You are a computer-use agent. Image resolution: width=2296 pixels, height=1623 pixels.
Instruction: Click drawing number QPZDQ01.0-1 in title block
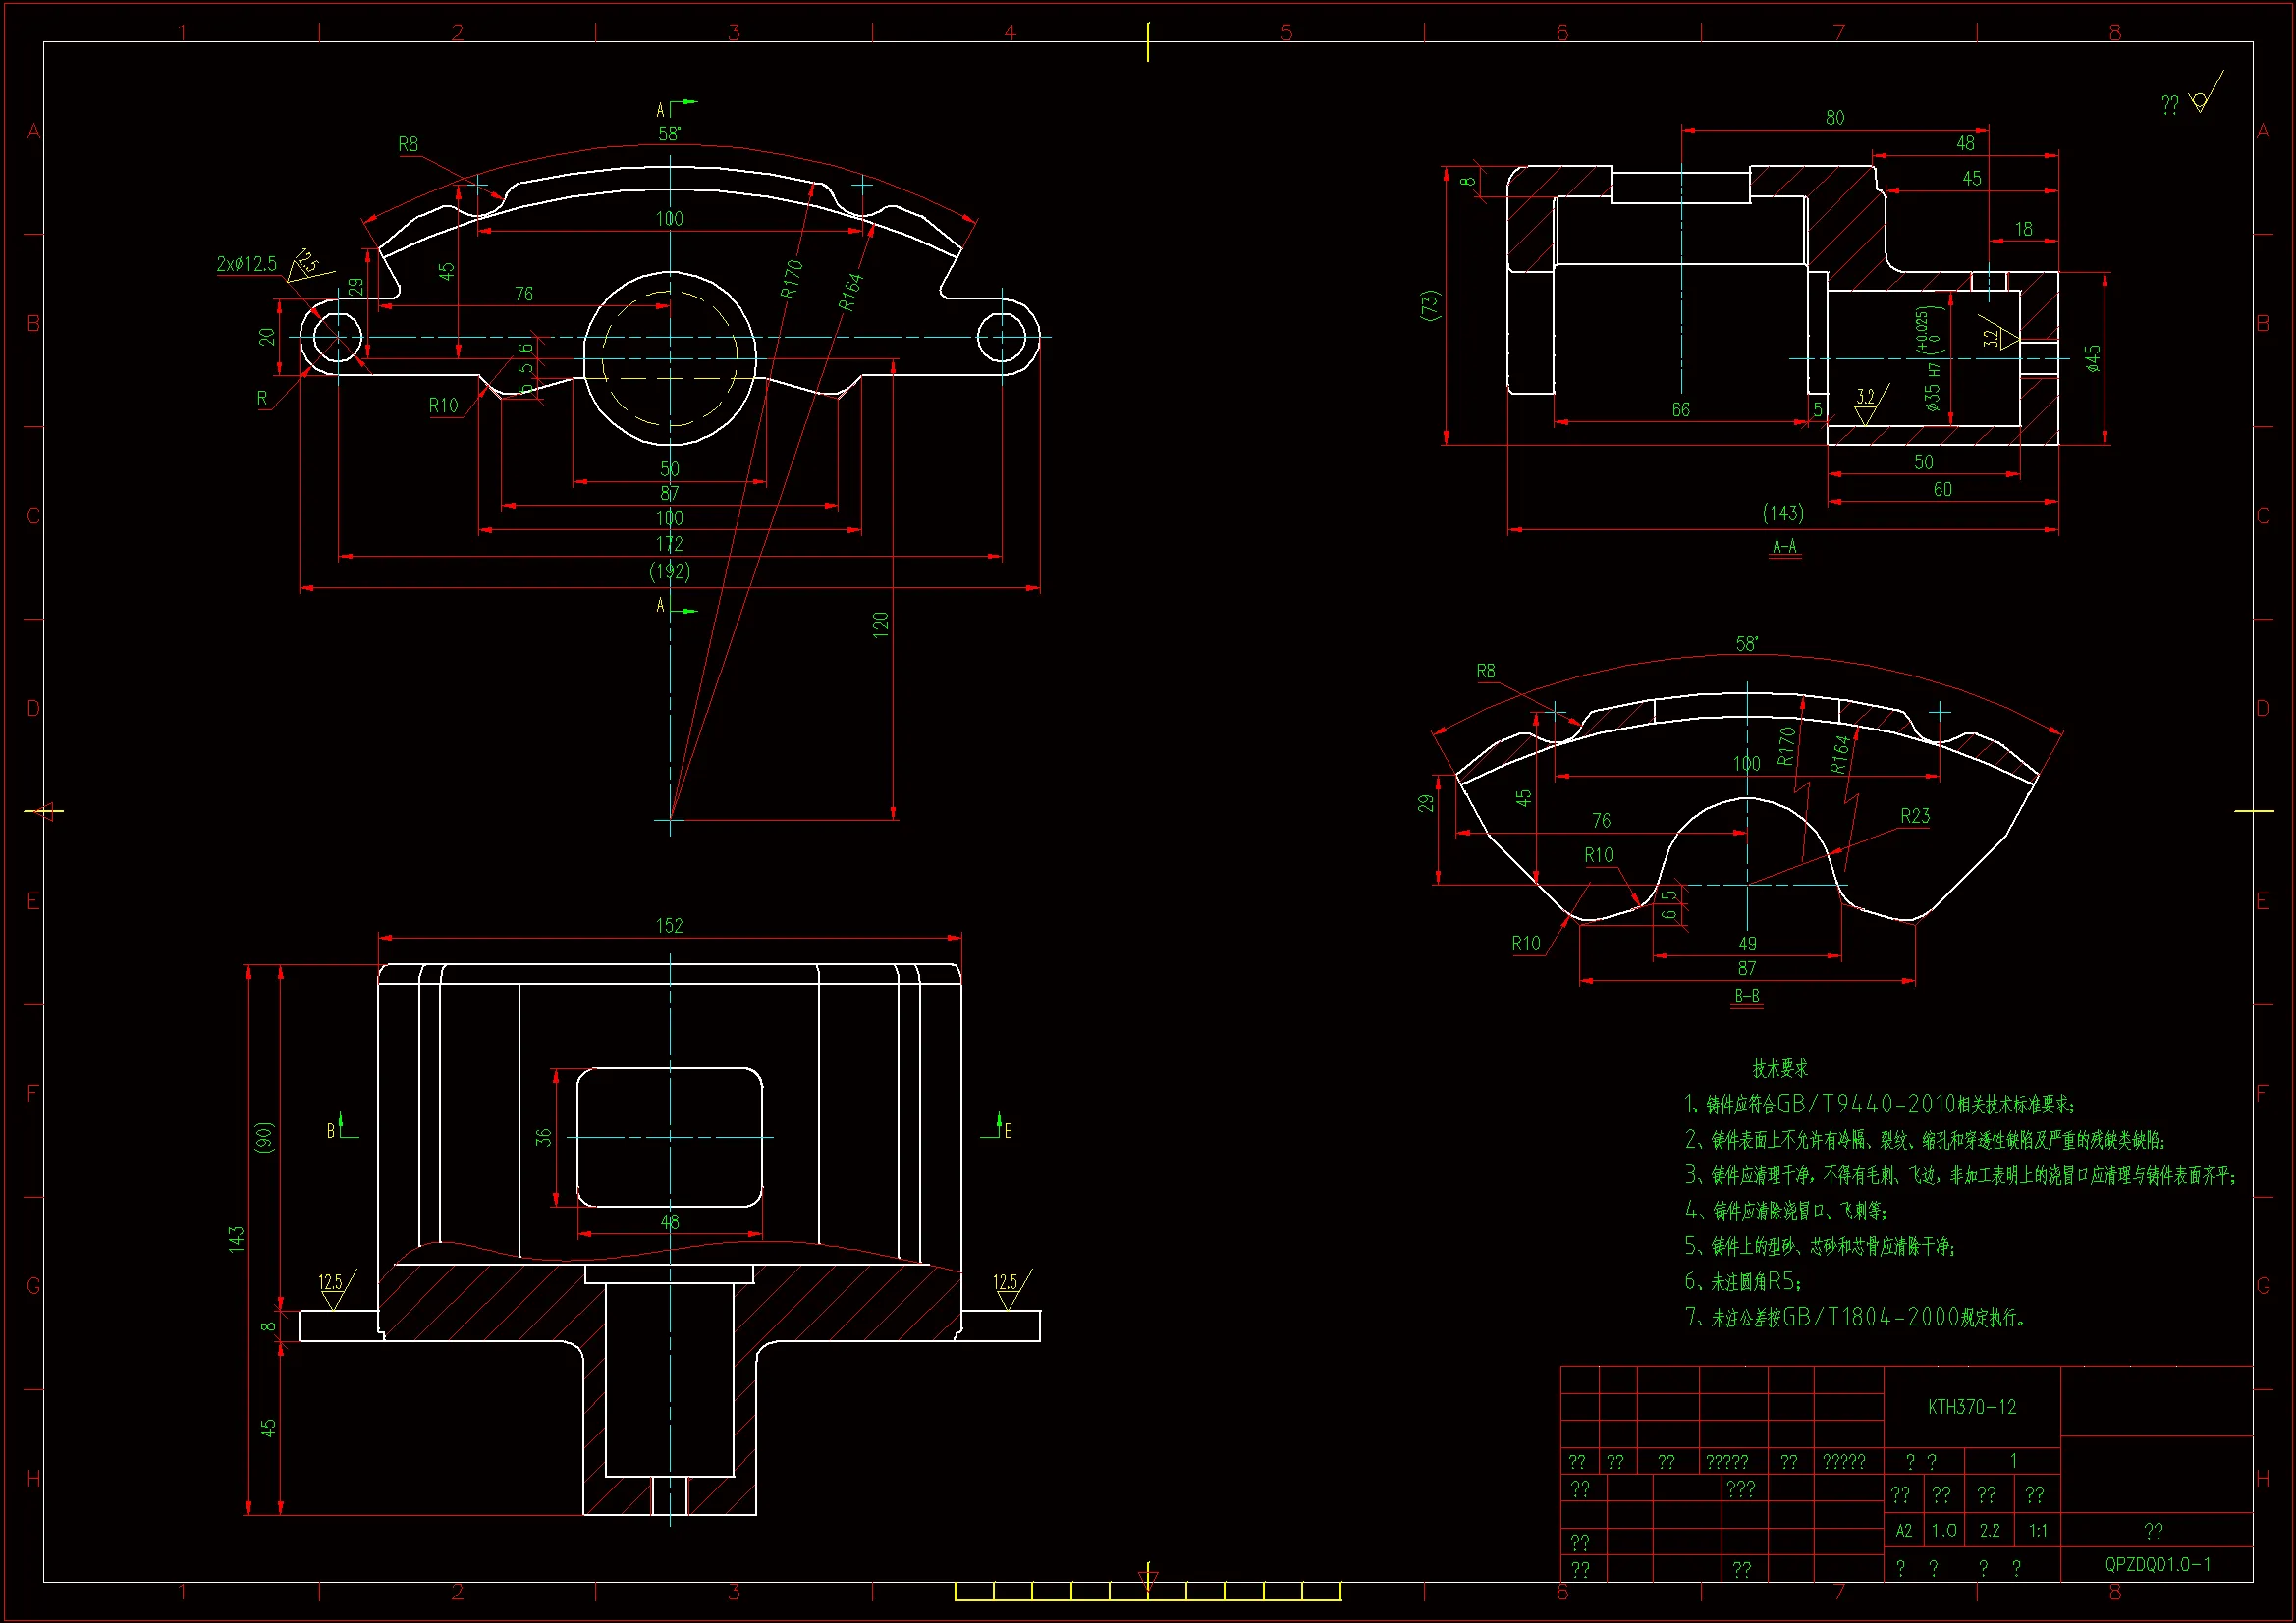click(x=2157, y=1564)
